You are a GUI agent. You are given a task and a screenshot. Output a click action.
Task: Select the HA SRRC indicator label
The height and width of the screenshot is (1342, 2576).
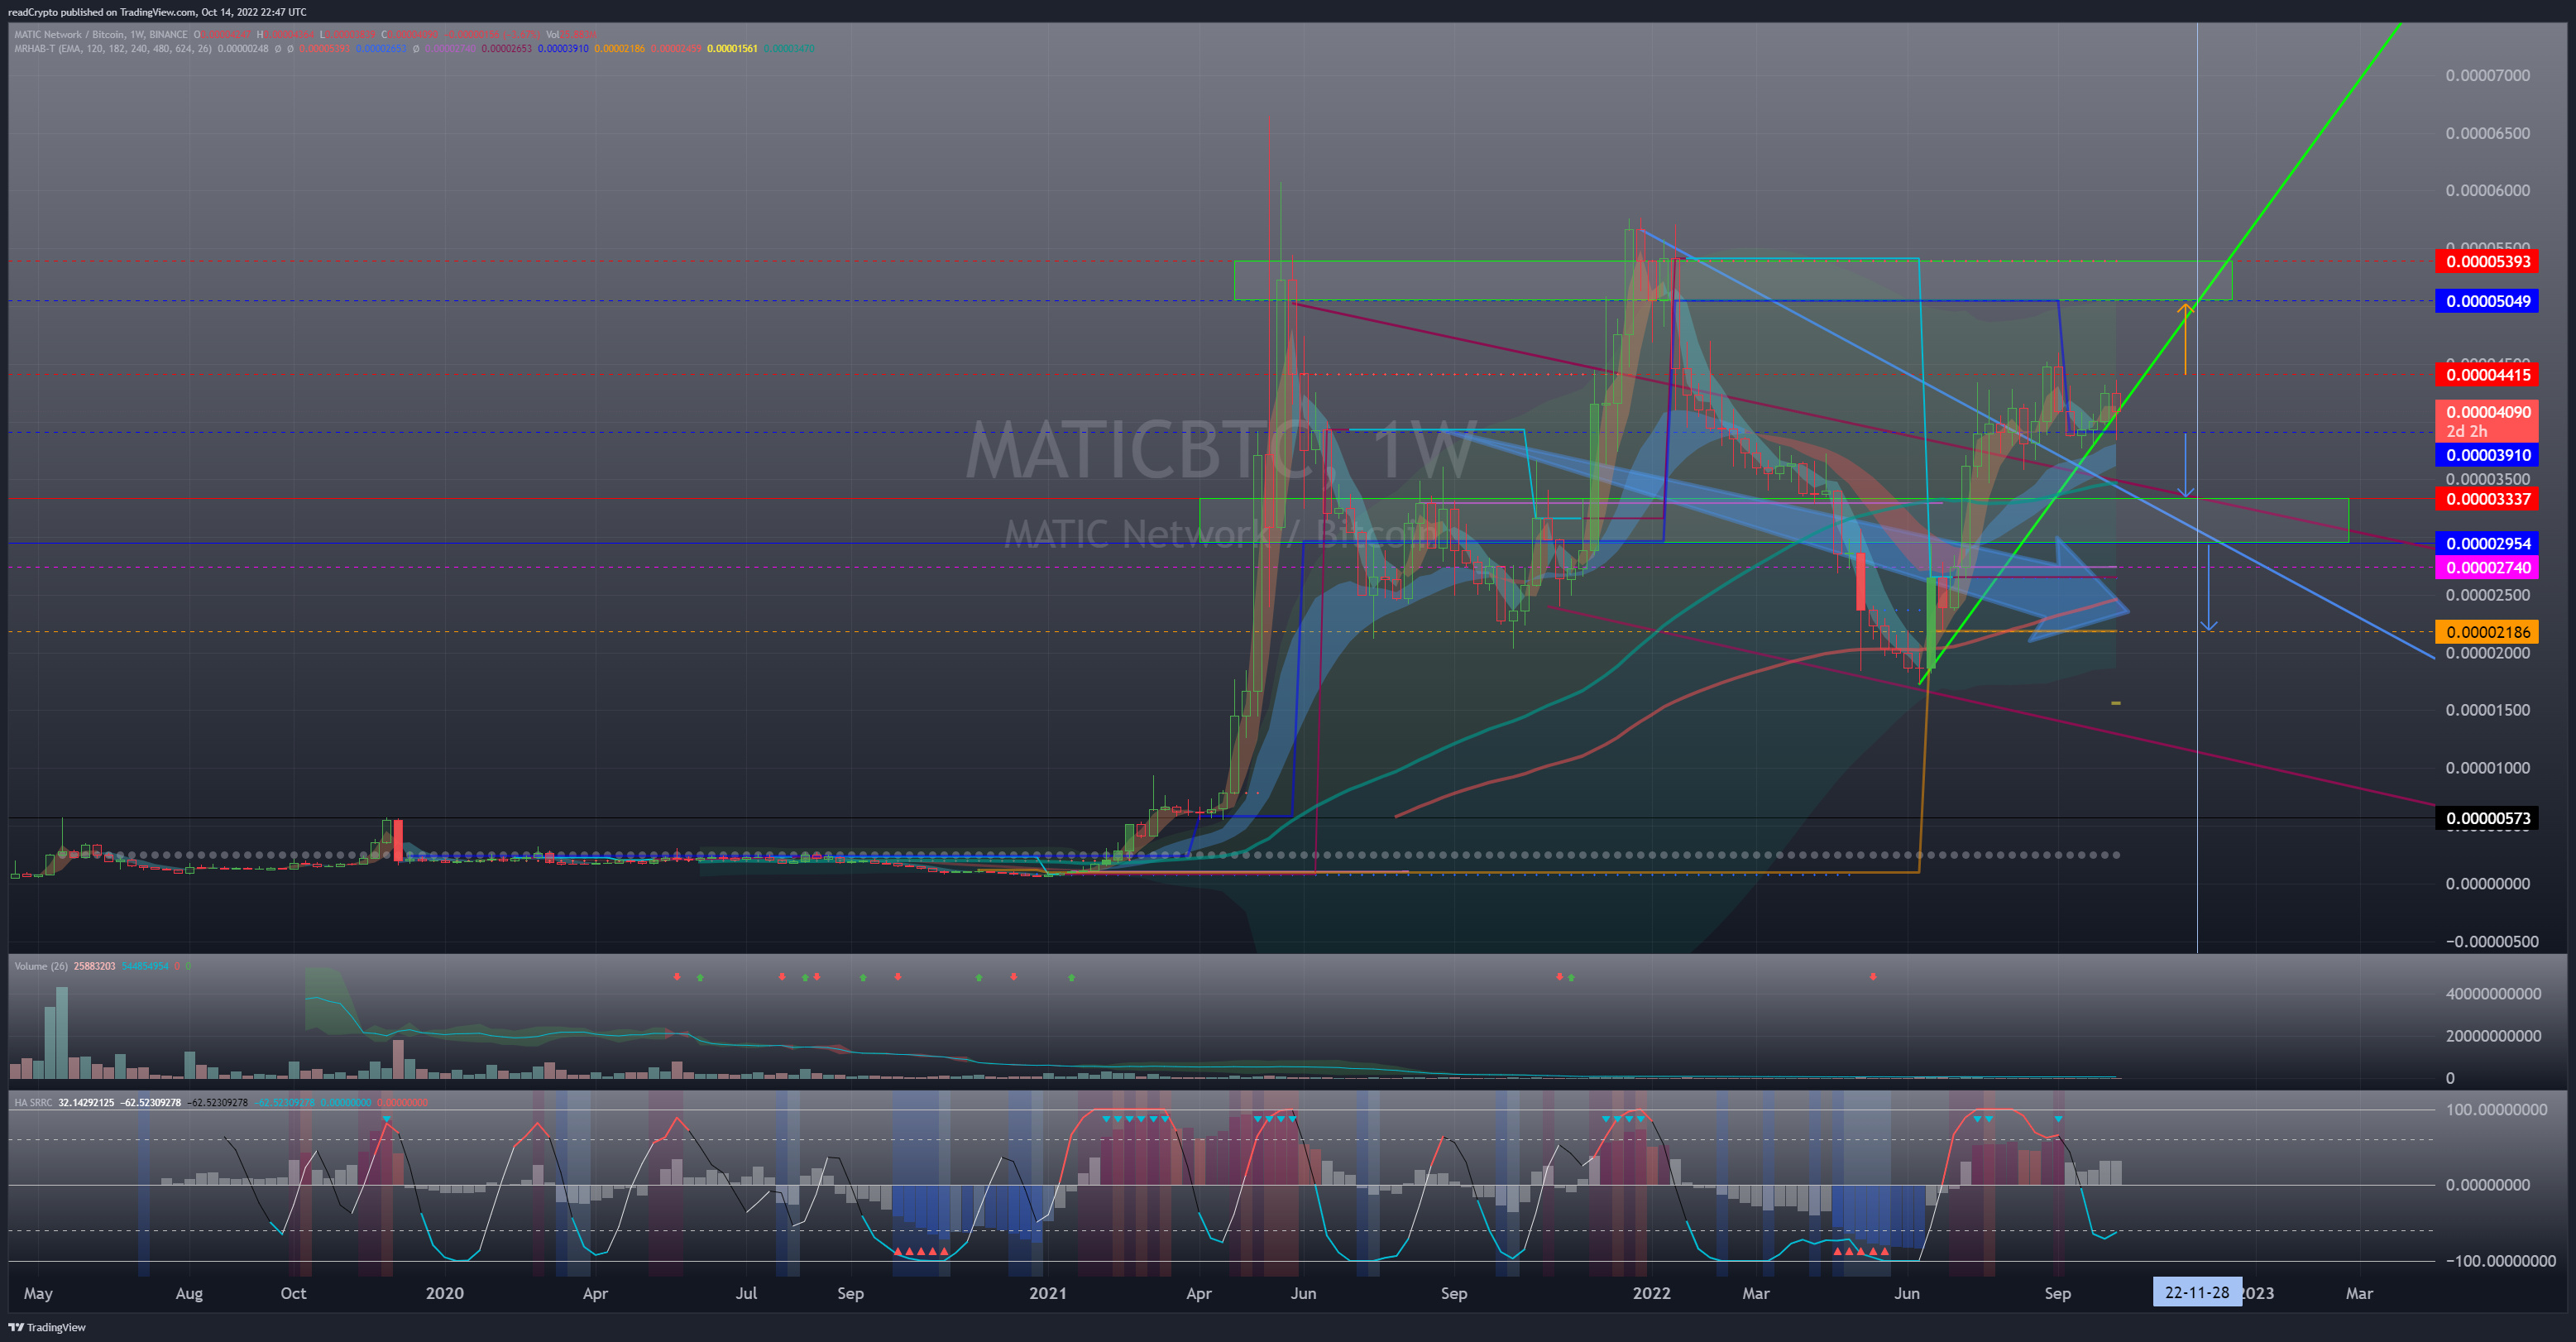tap(33, 1102)
